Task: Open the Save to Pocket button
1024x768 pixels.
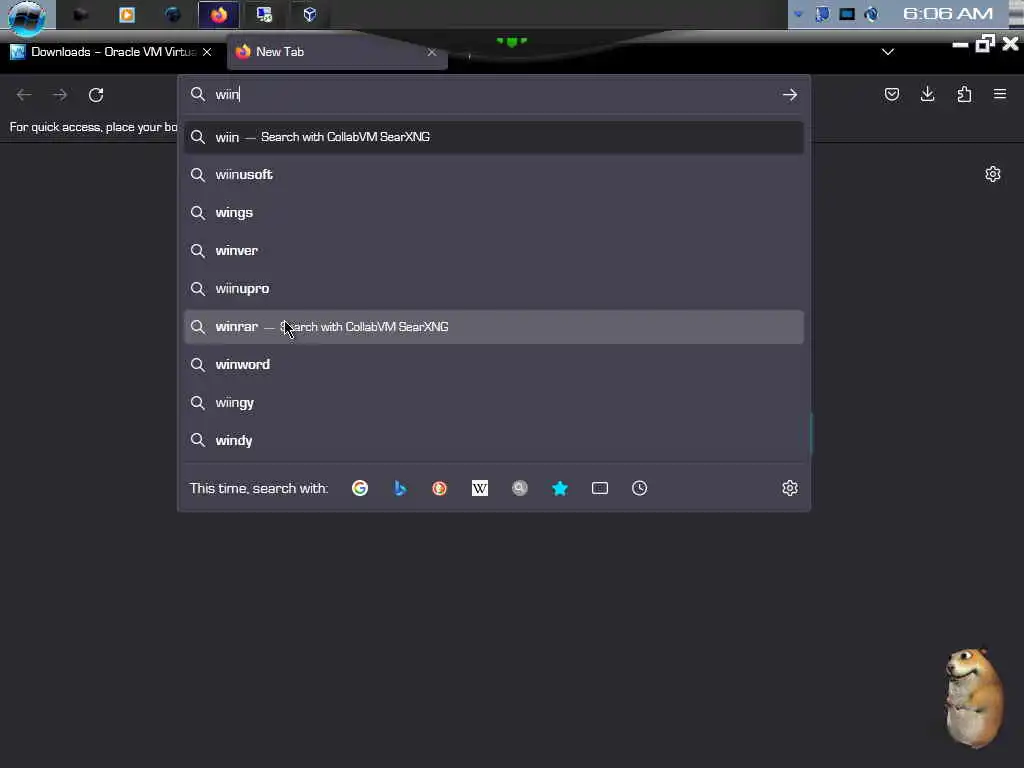Action: (891, 95)
